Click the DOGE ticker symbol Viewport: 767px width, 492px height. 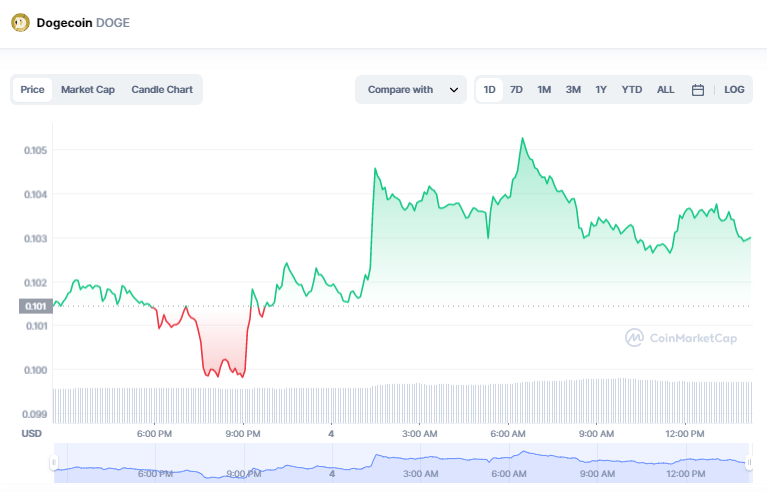113,23
